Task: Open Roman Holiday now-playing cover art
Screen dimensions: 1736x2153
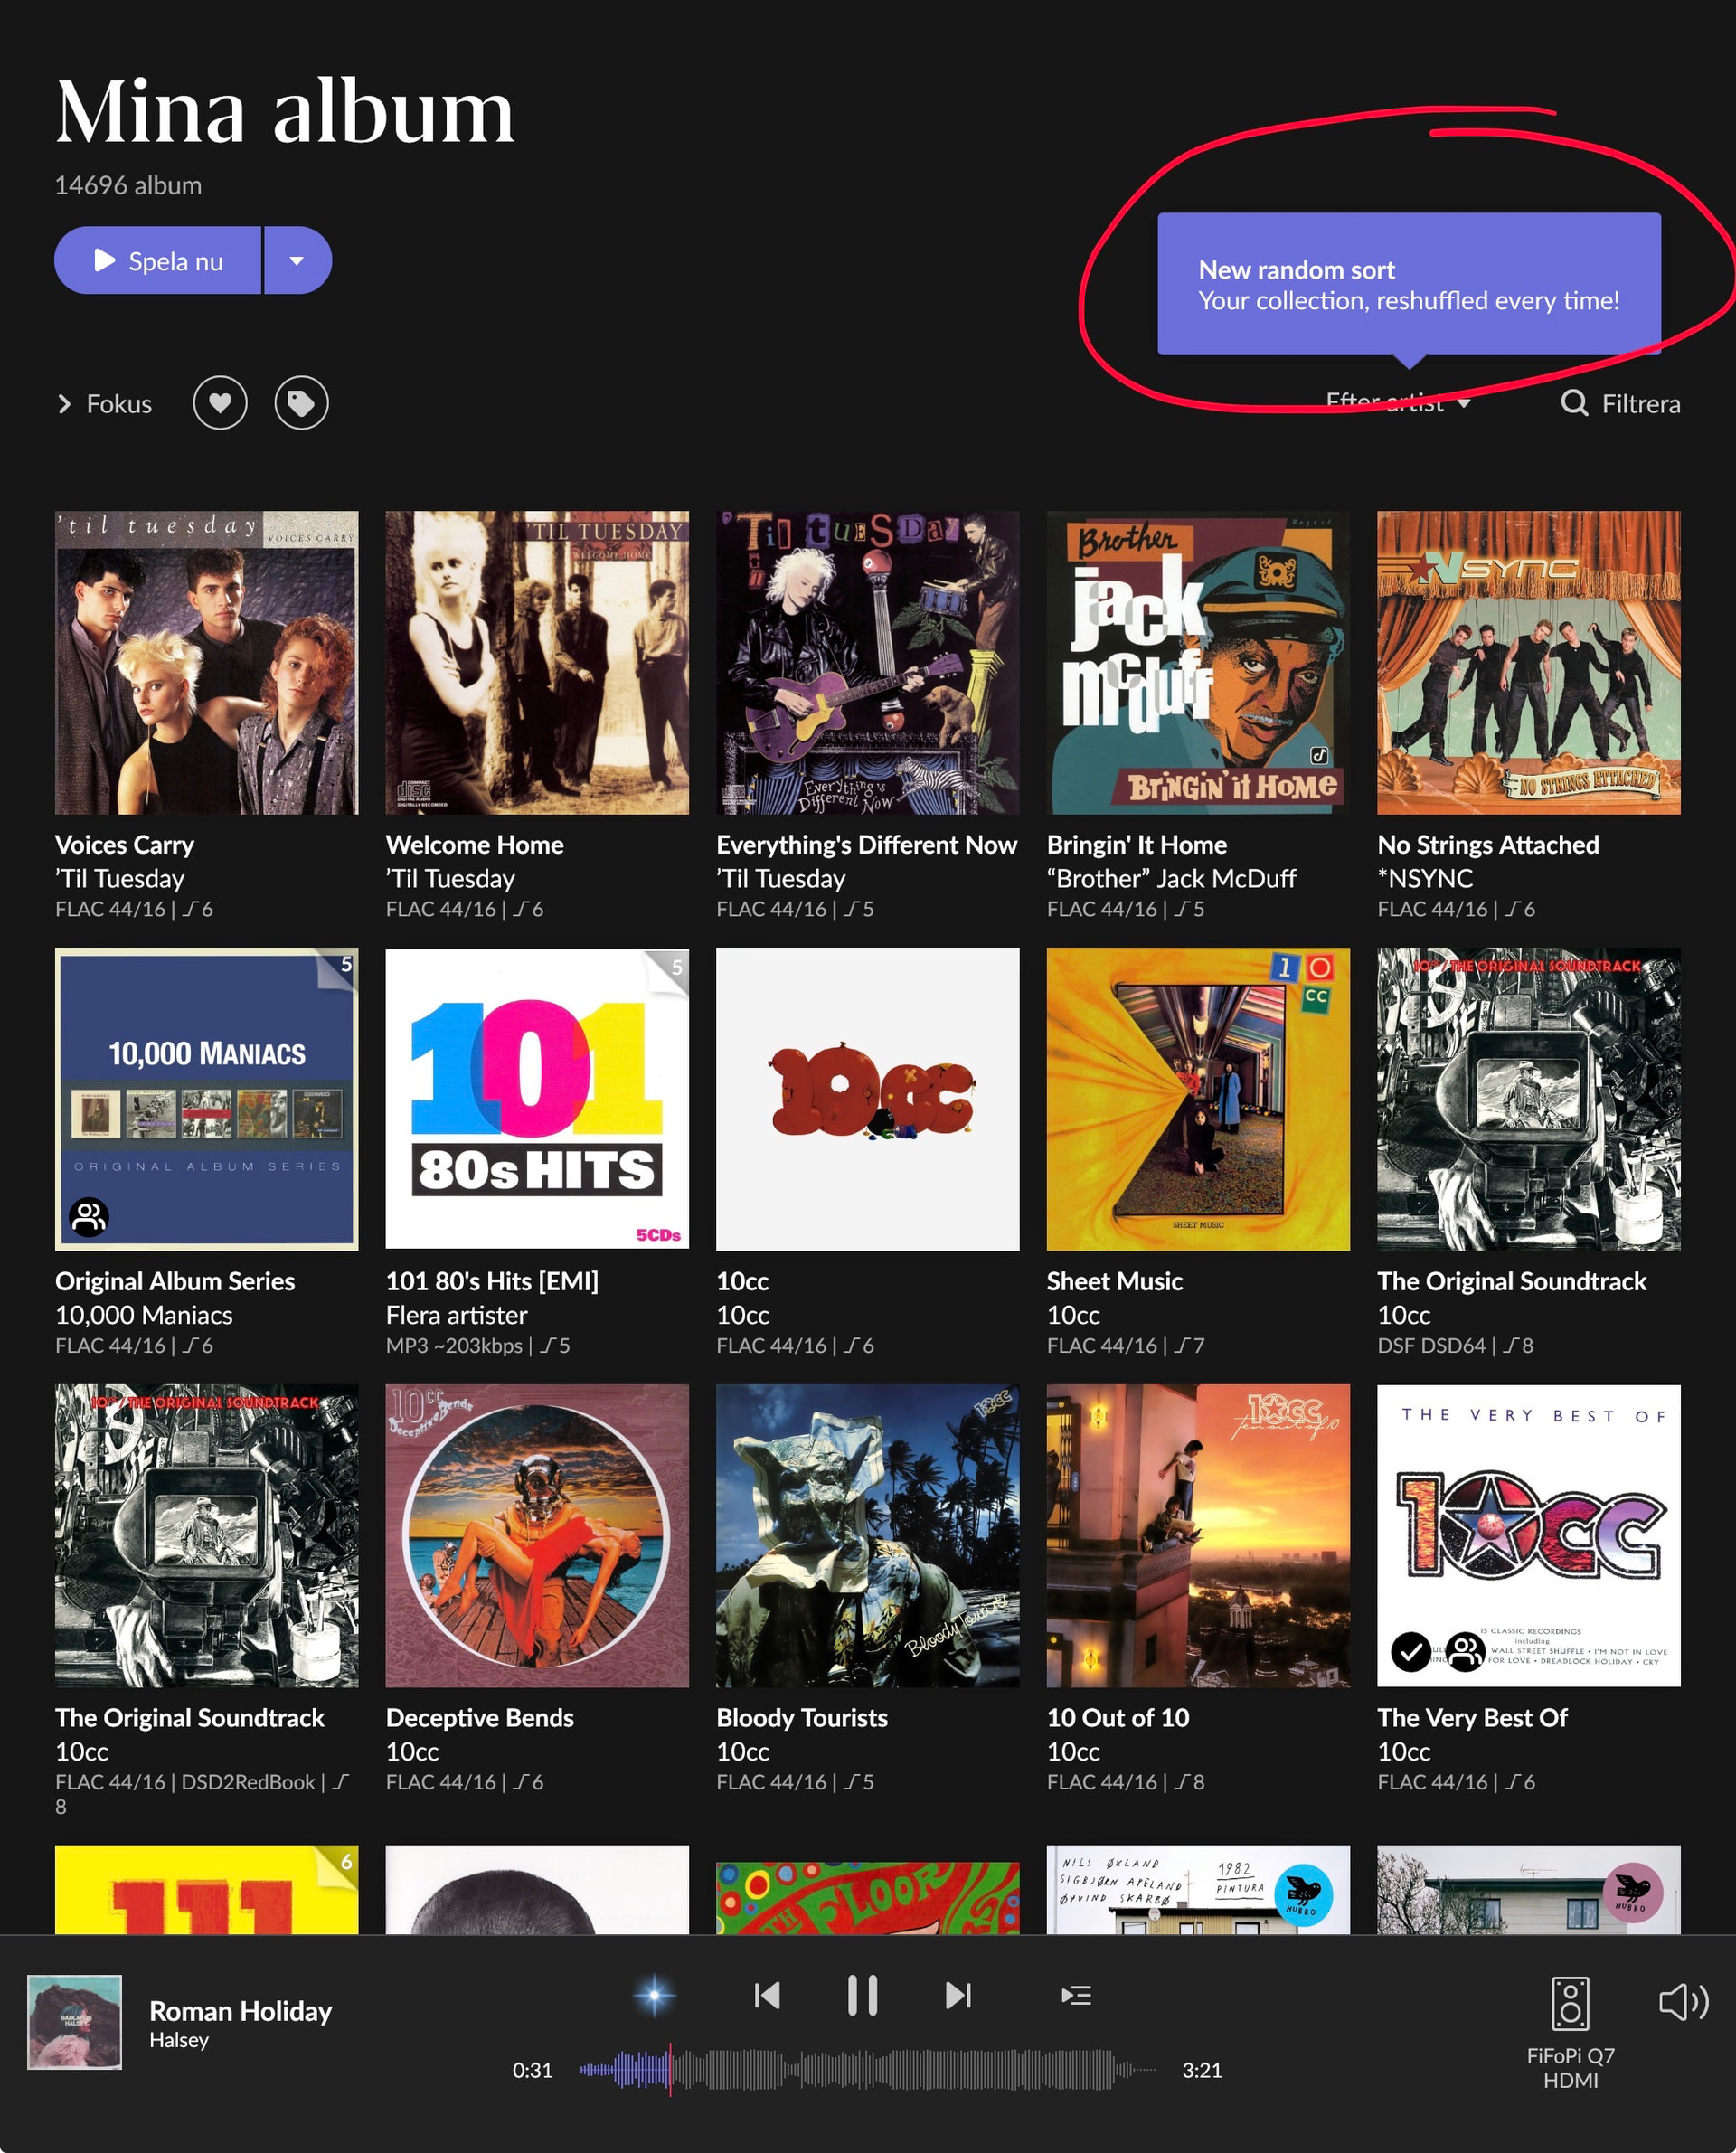Action: [74, 2022]
